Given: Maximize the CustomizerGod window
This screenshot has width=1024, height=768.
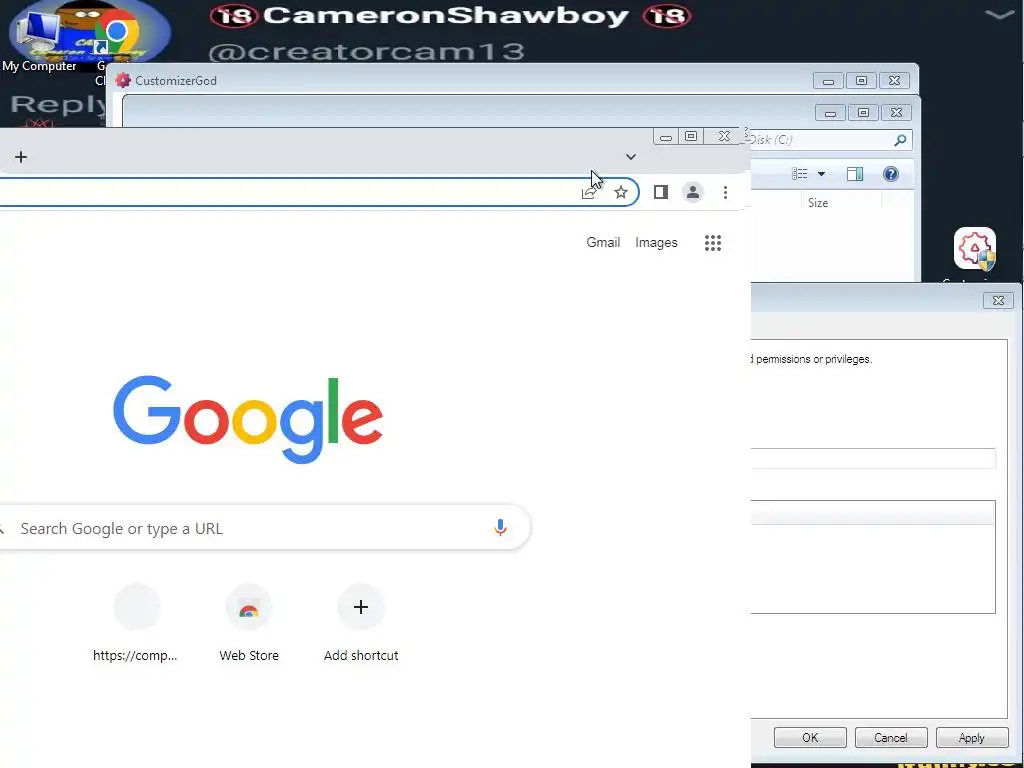Looking at the screenshot, I should point(861,81).
